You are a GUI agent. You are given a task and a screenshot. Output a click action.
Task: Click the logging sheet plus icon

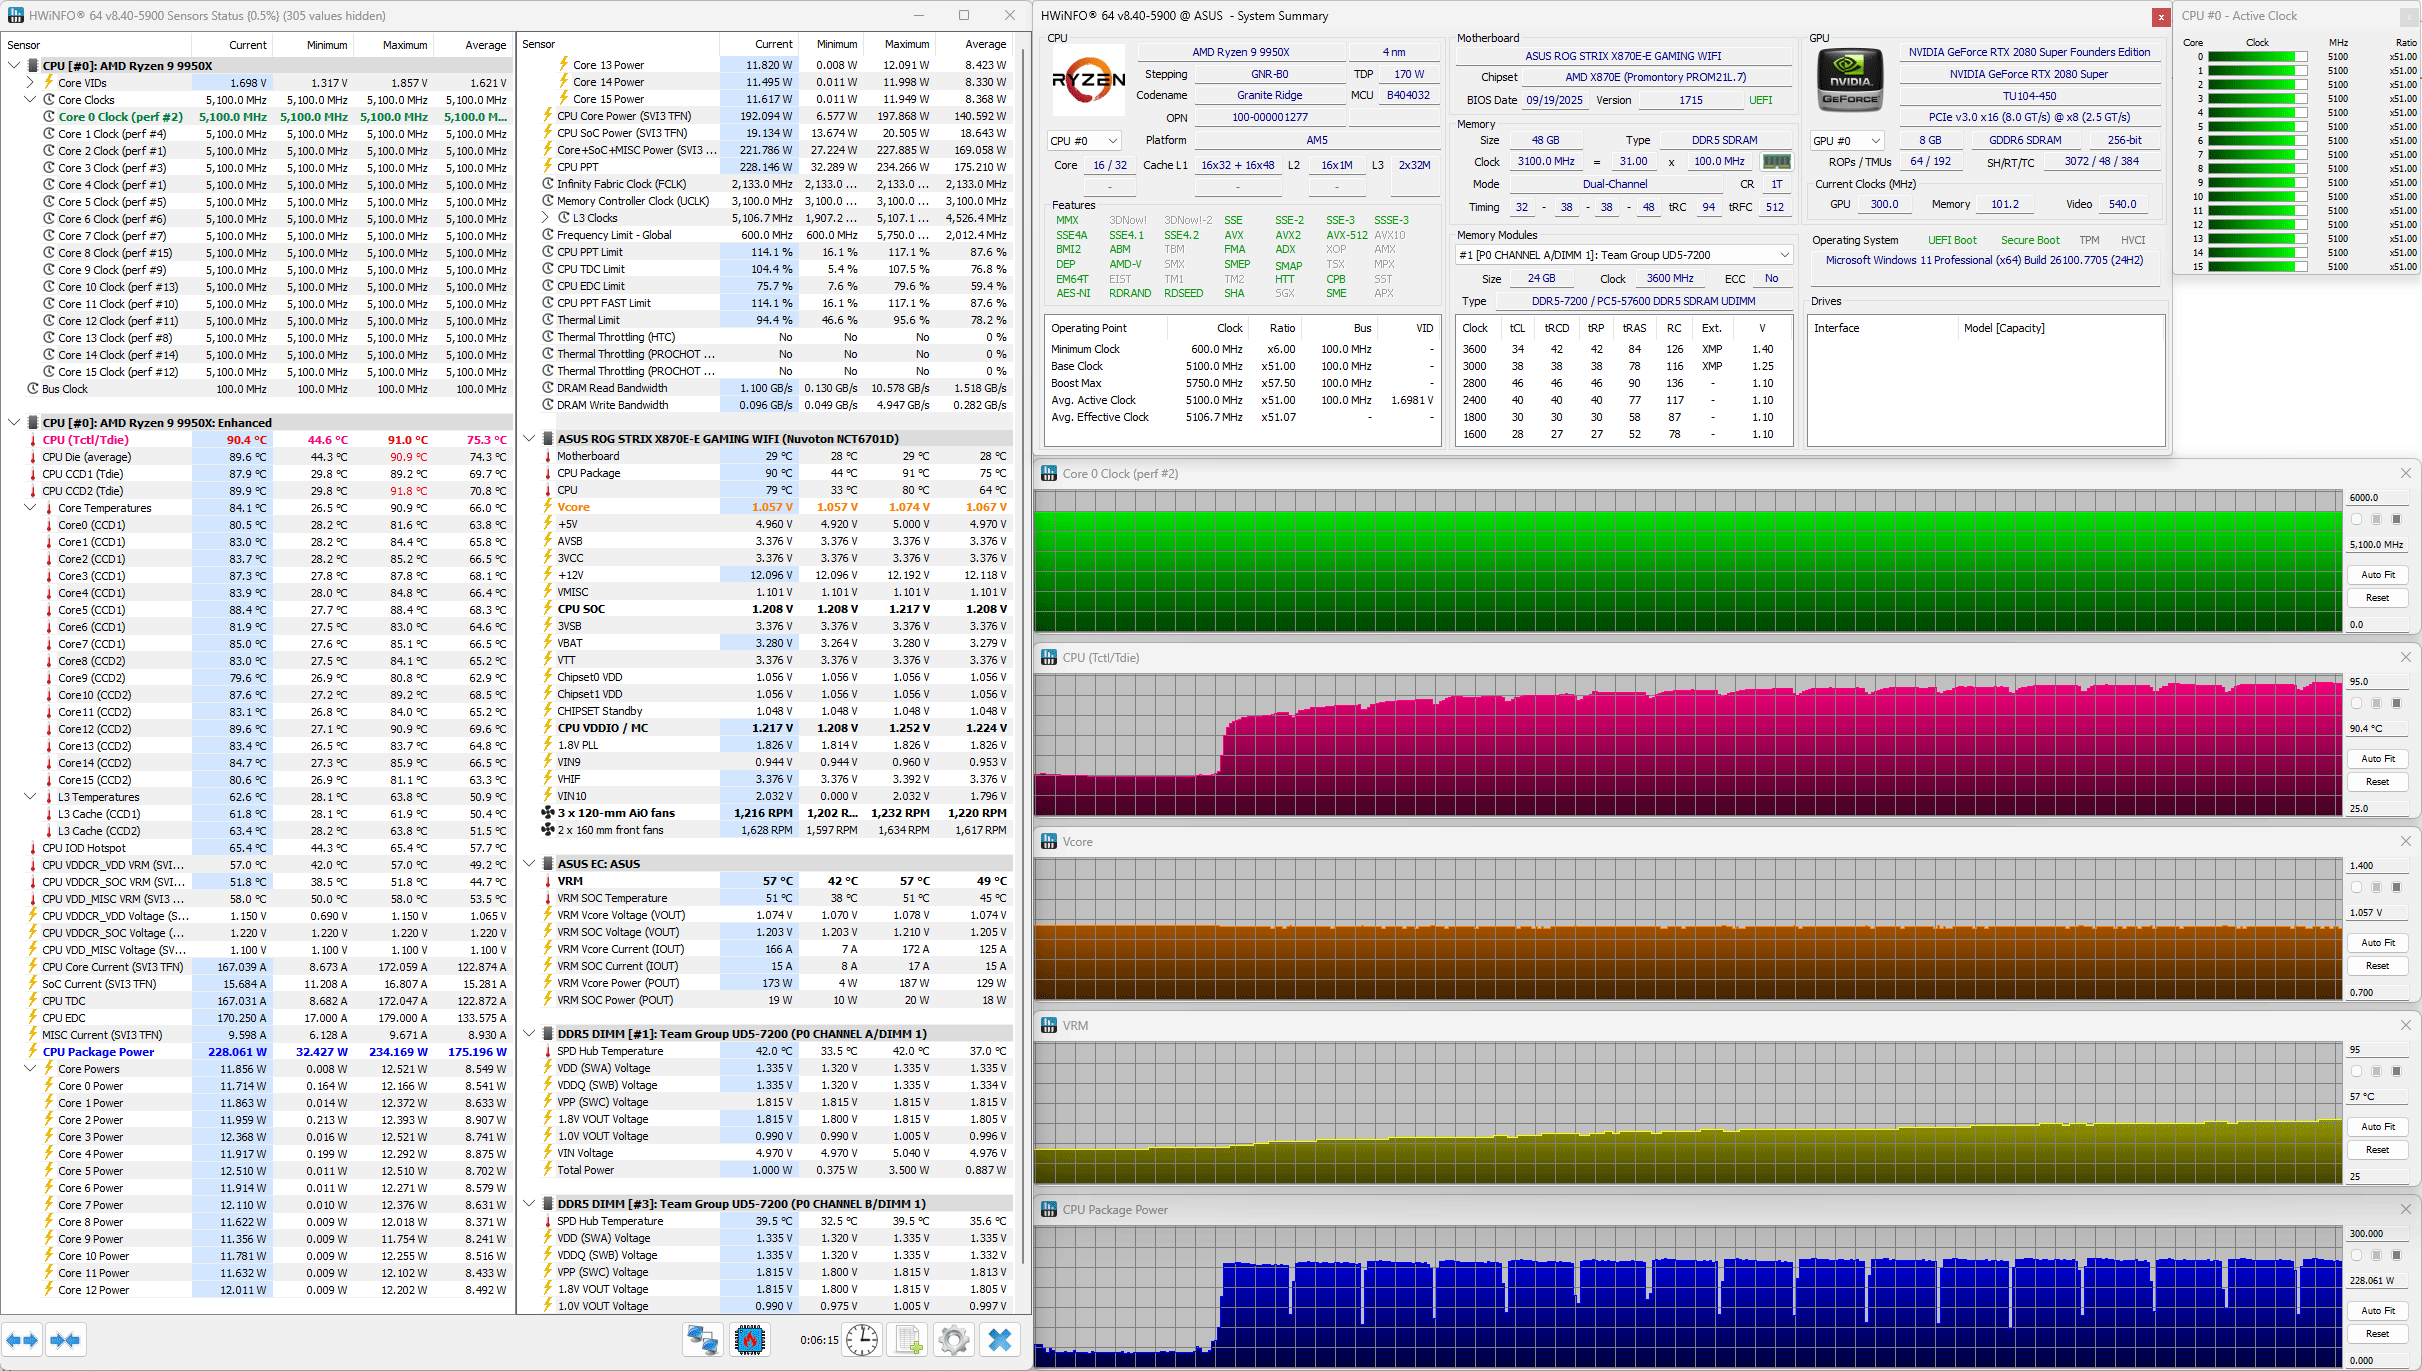(x=908, y=1340)
